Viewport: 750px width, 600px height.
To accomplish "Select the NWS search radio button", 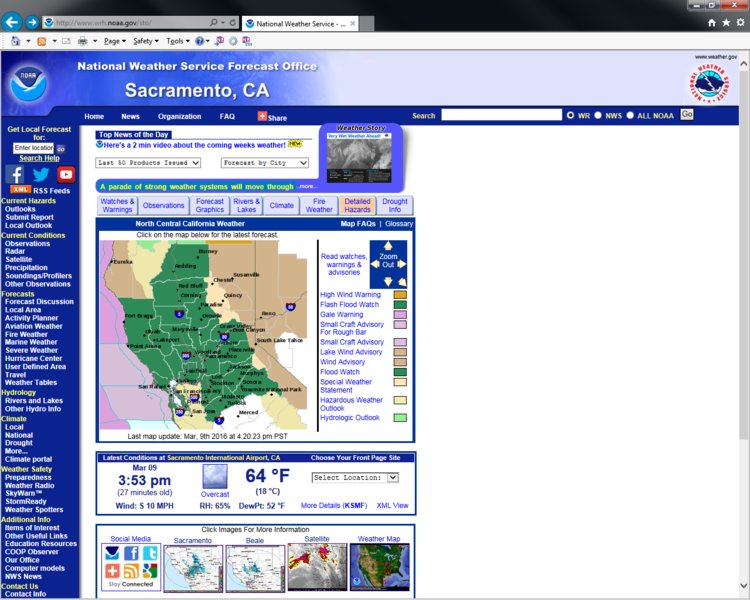I will 598,115.
